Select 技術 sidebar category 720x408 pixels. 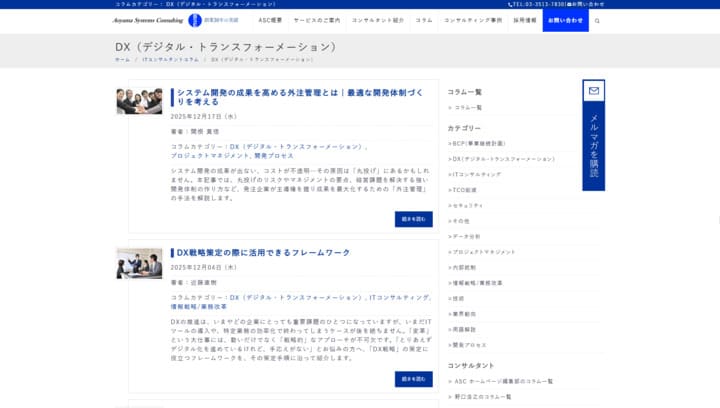(456, 299)
